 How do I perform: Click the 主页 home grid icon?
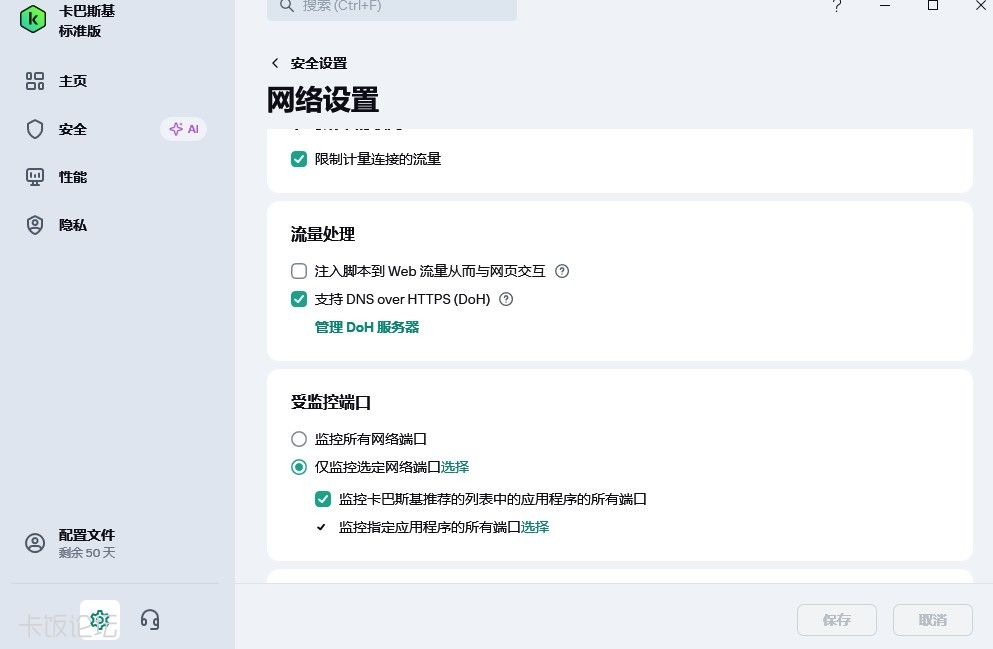35,81
